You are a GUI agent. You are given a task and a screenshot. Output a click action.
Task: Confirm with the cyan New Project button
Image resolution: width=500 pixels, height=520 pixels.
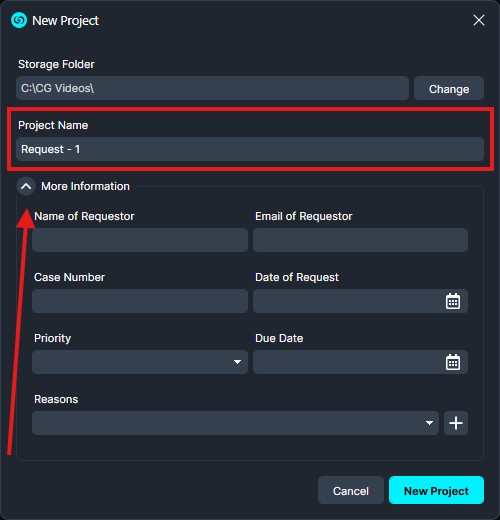point(436,490)
